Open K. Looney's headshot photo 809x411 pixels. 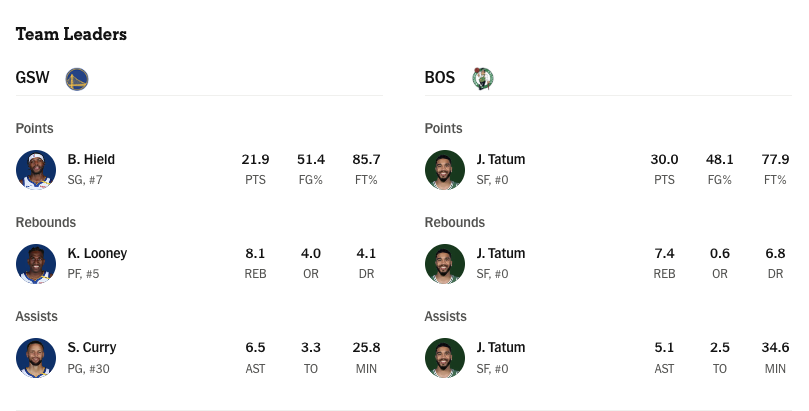36,264
